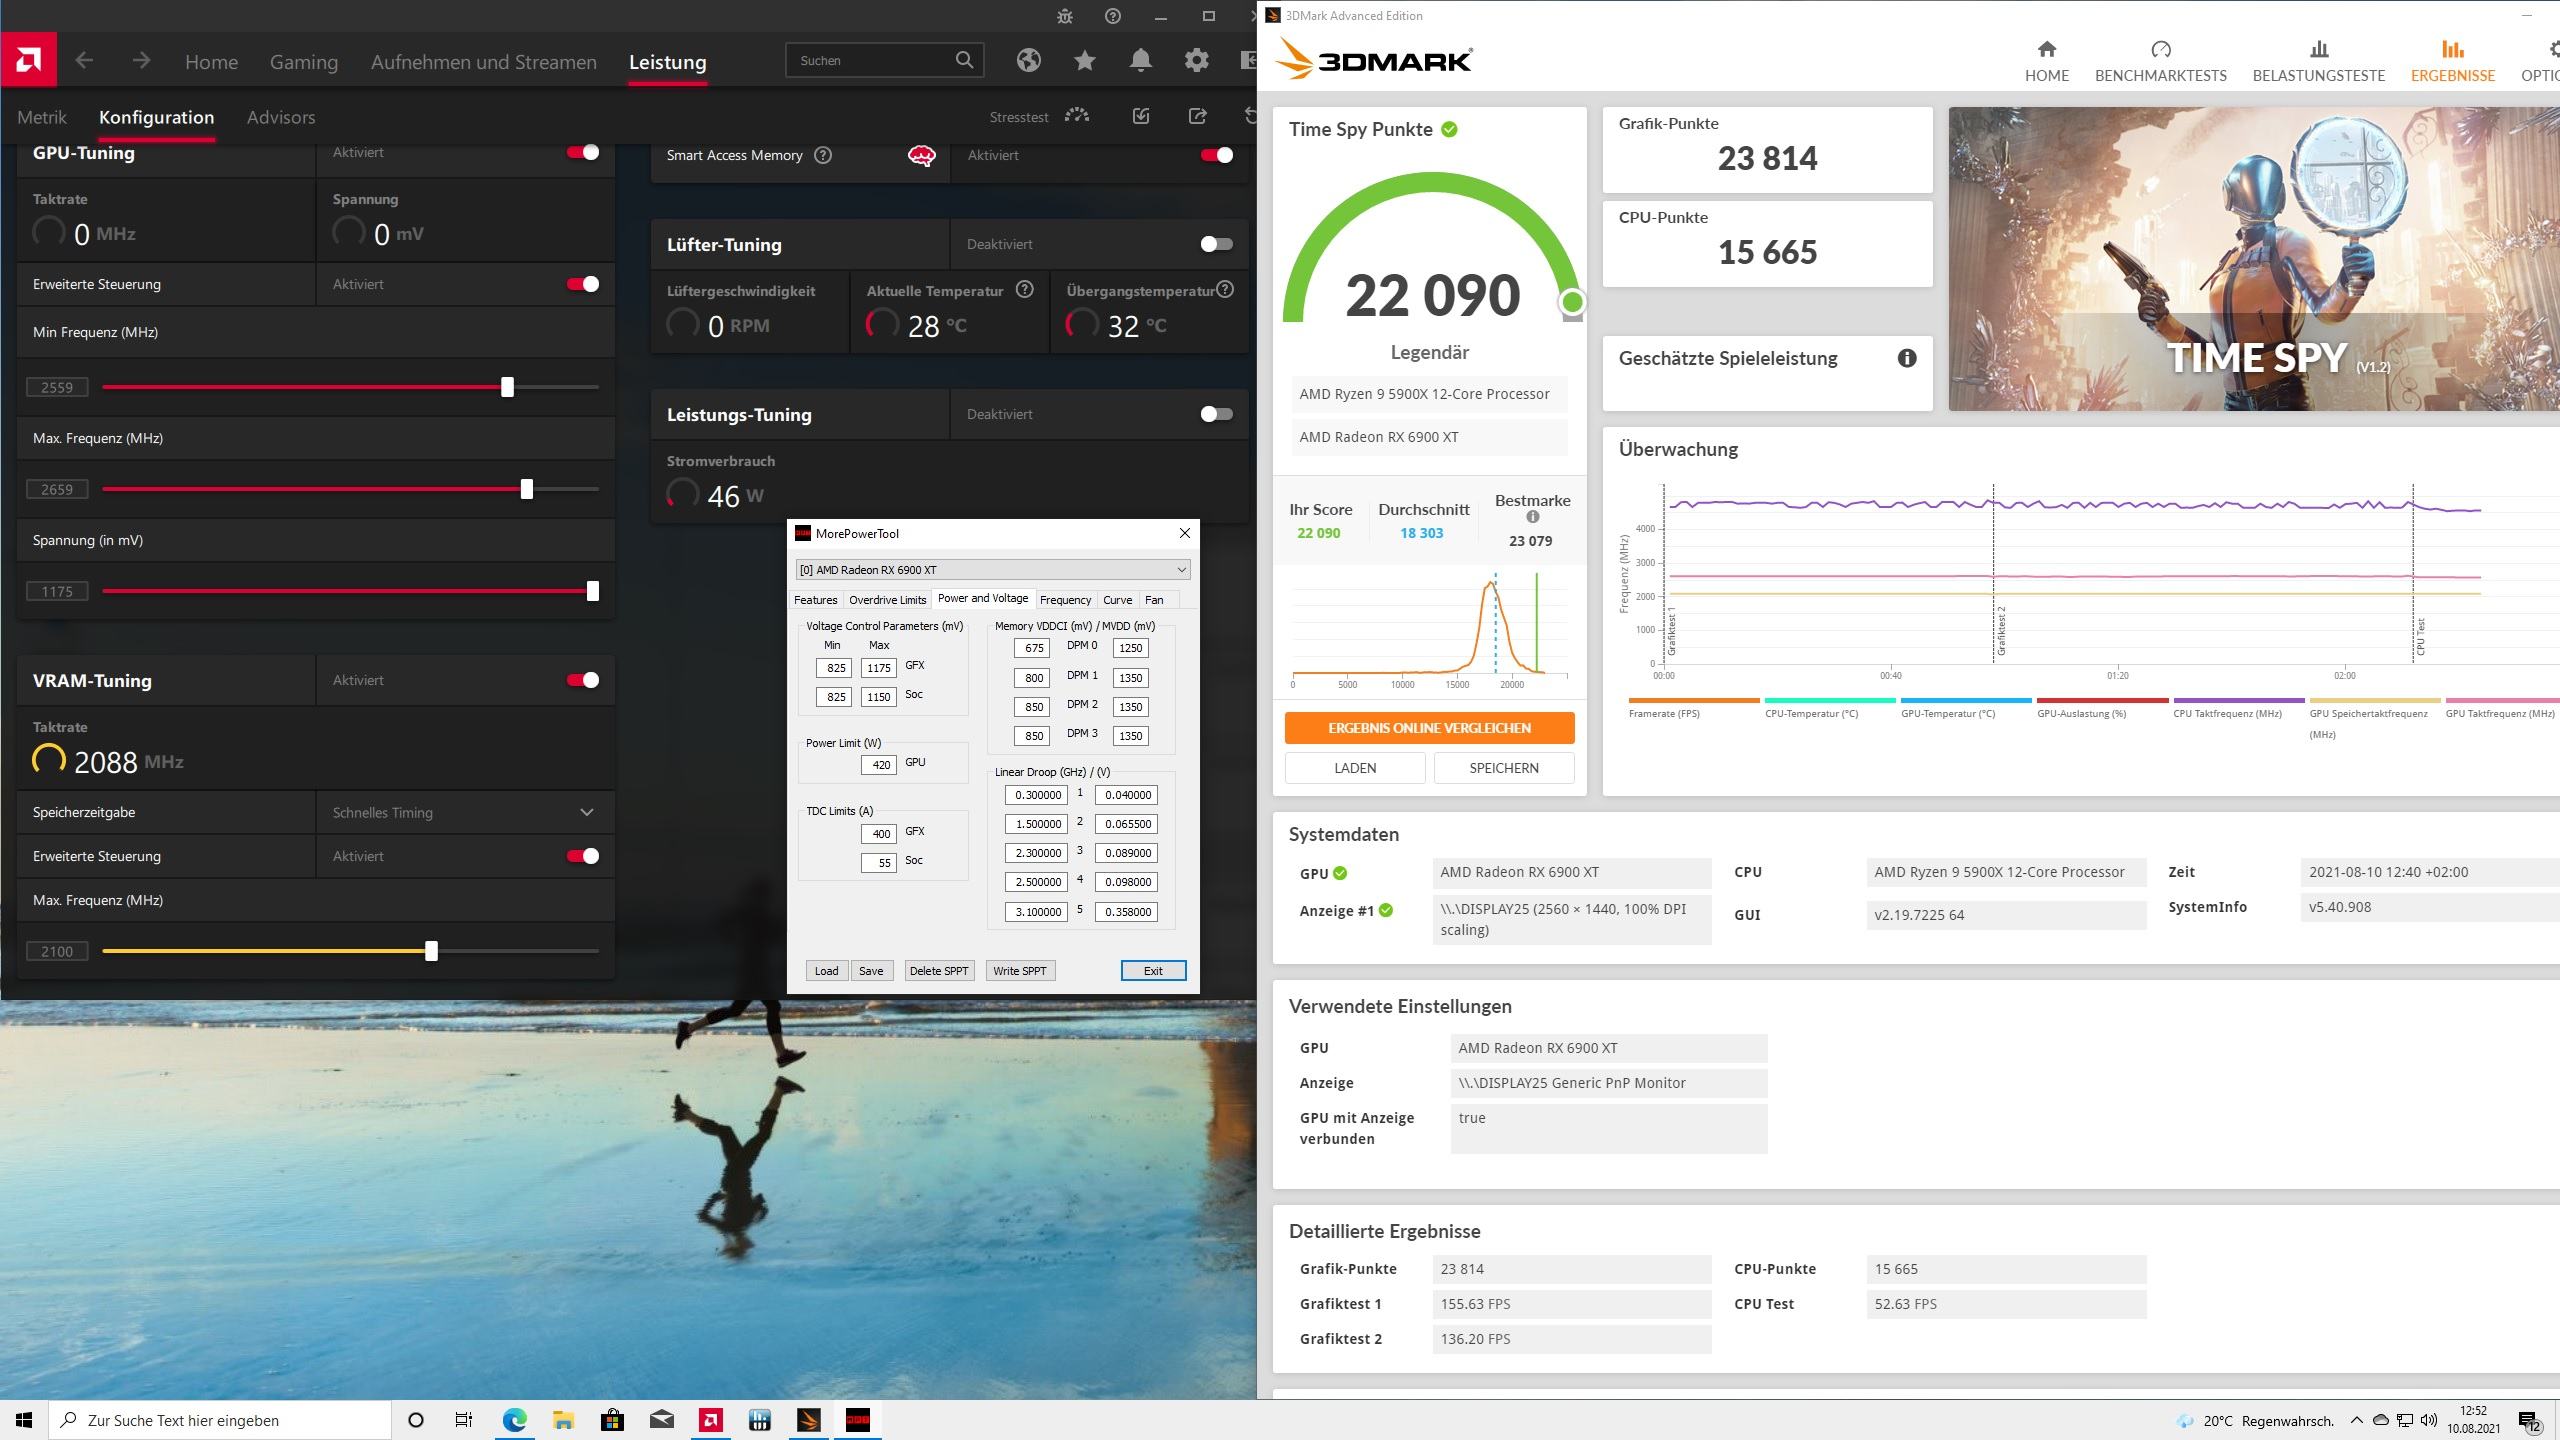Click Smart Access Memory help icon
Screen dimensions: 2560x1440
point(823,155)
